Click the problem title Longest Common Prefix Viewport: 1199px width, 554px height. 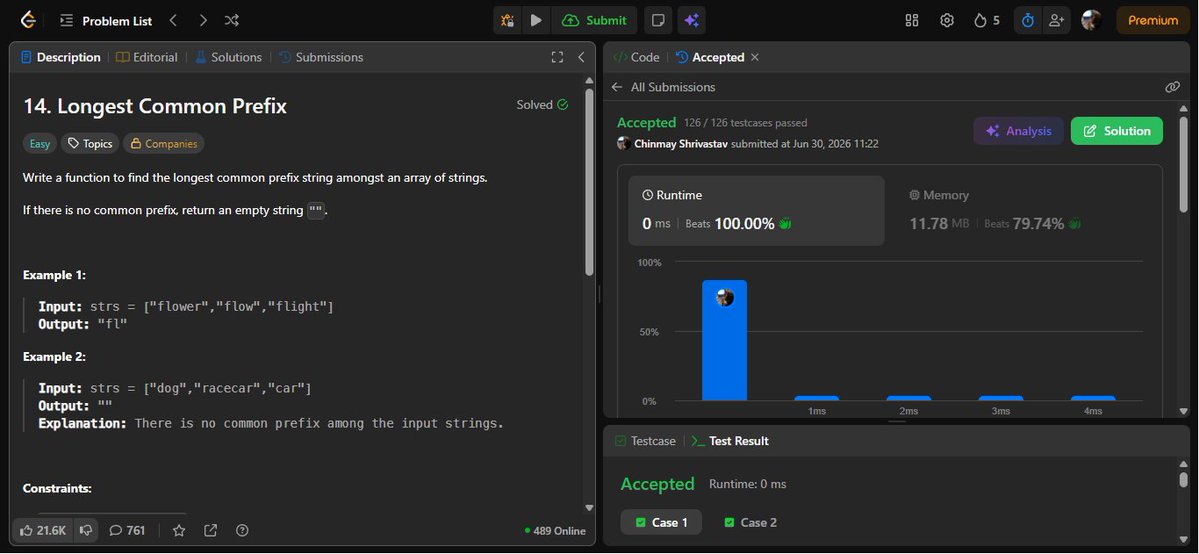[x=155, y=106]
